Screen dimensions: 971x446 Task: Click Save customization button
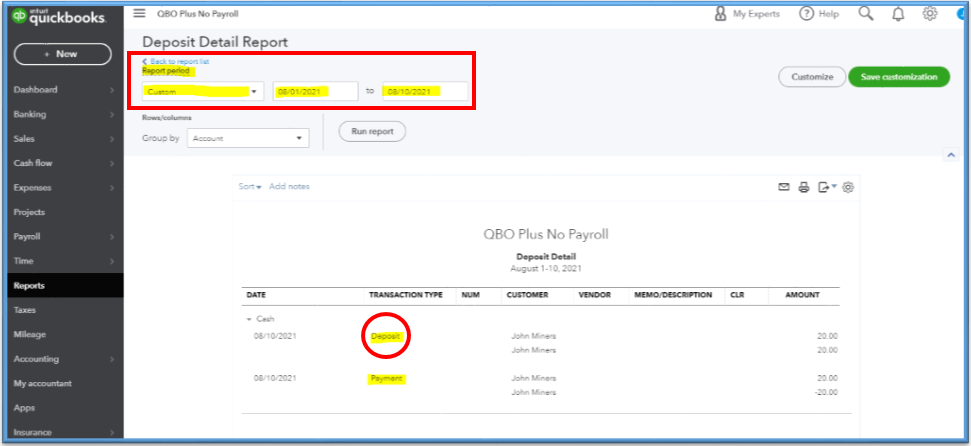[899, 77]
